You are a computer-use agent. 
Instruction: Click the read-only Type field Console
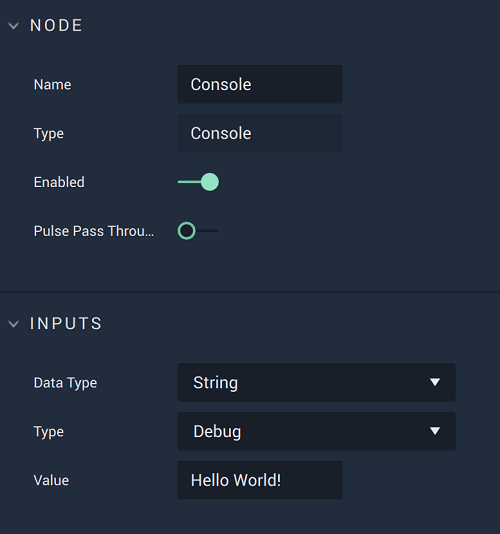click(x=260, y=133)
